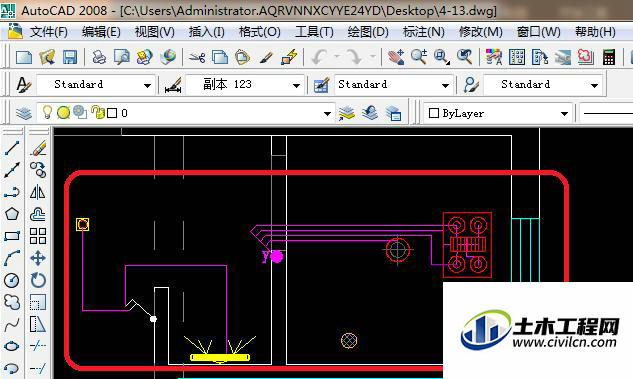This screenshot has width=633, height=379.
Task: Activate the Mirror modify tool
Action: click(38, 192)
